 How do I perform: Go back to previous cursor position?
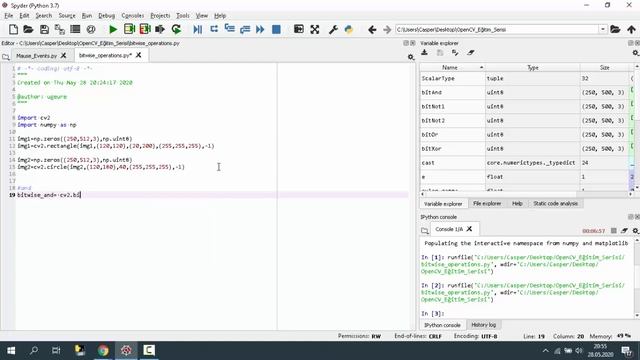coord(372,29)
